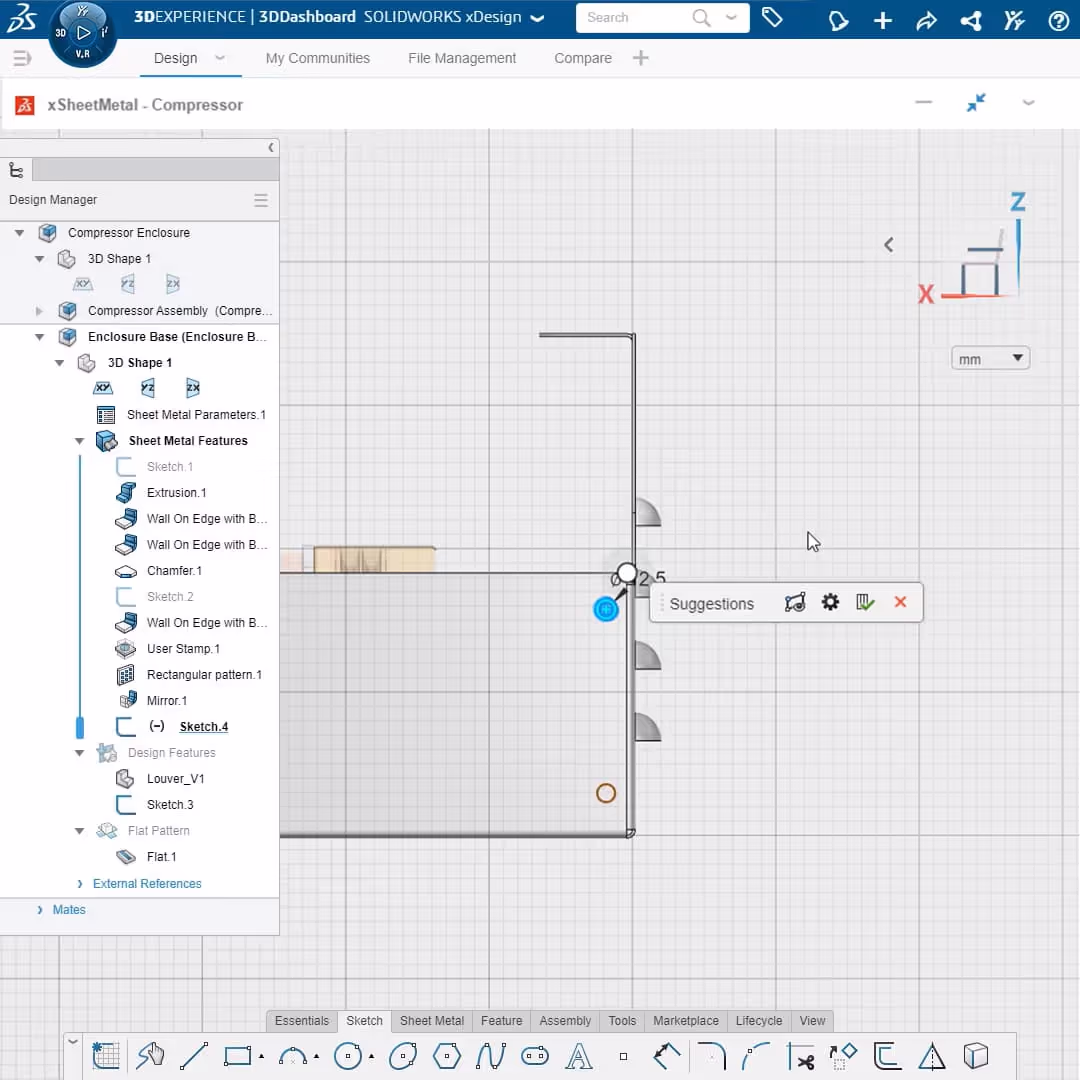Select the Rectangle tool
This screenshot has width=1080, height=1080.
[238, 1055]
